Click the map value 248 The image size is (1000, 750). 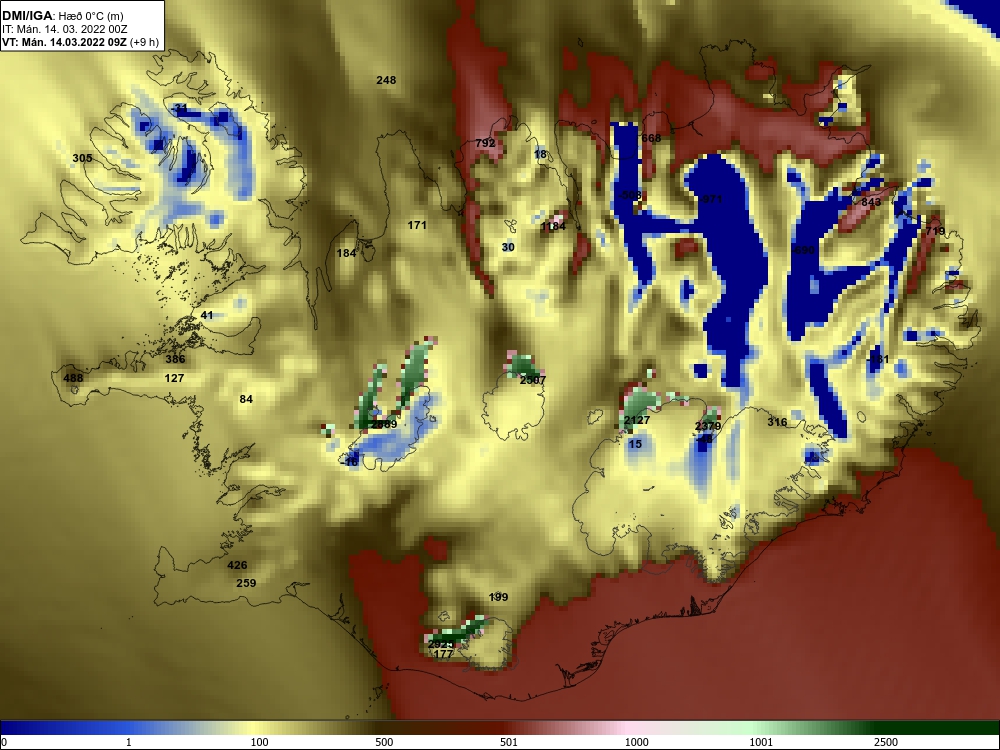tap(386, 80)
